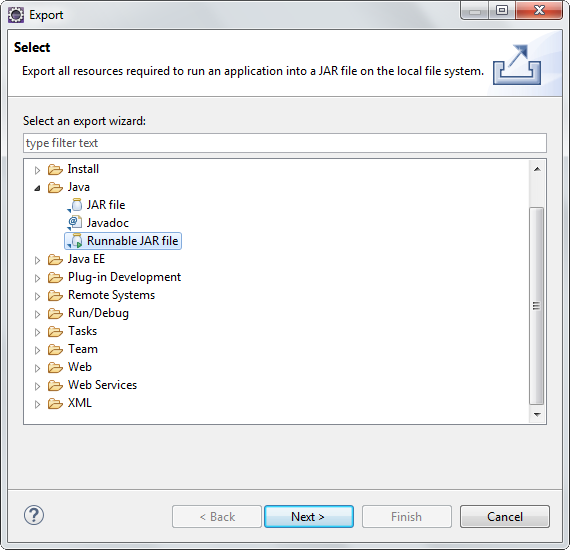Click the Eclipse icon in title bar

tap(16, 15)
